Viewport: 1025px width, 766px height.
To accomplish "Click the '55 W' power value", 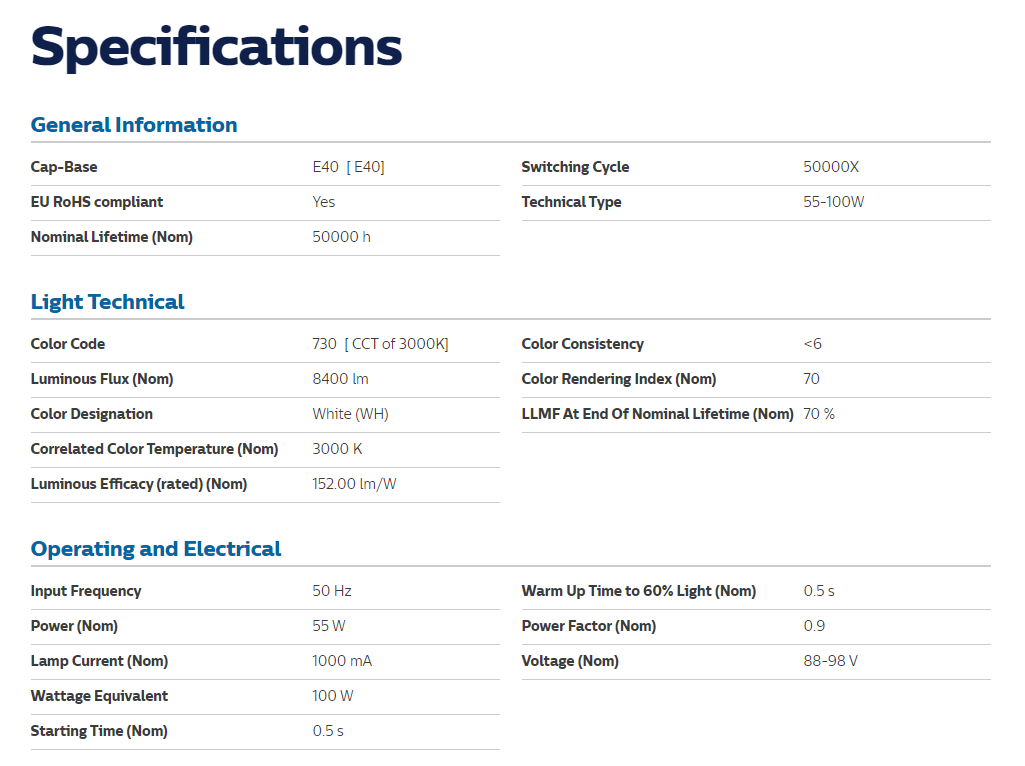I will [329, 626].
